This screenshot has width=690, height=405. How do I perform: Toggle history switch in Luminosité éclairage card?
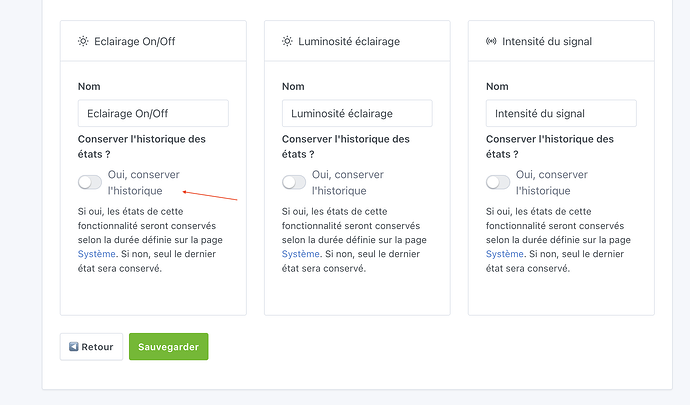294,182
